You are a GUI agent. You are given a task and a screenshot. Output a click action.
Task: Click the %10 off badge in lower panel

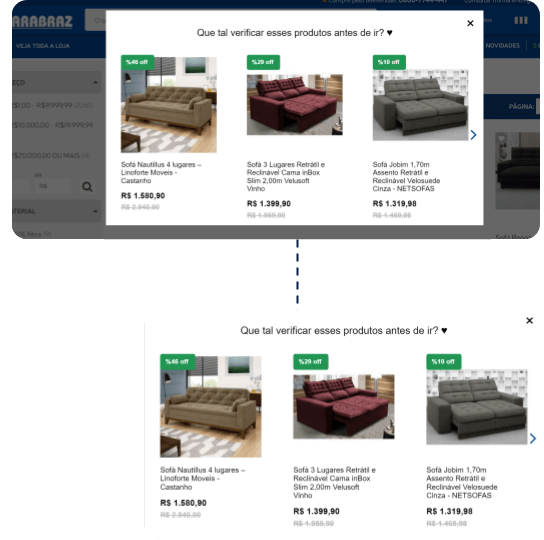coord(443,362)
